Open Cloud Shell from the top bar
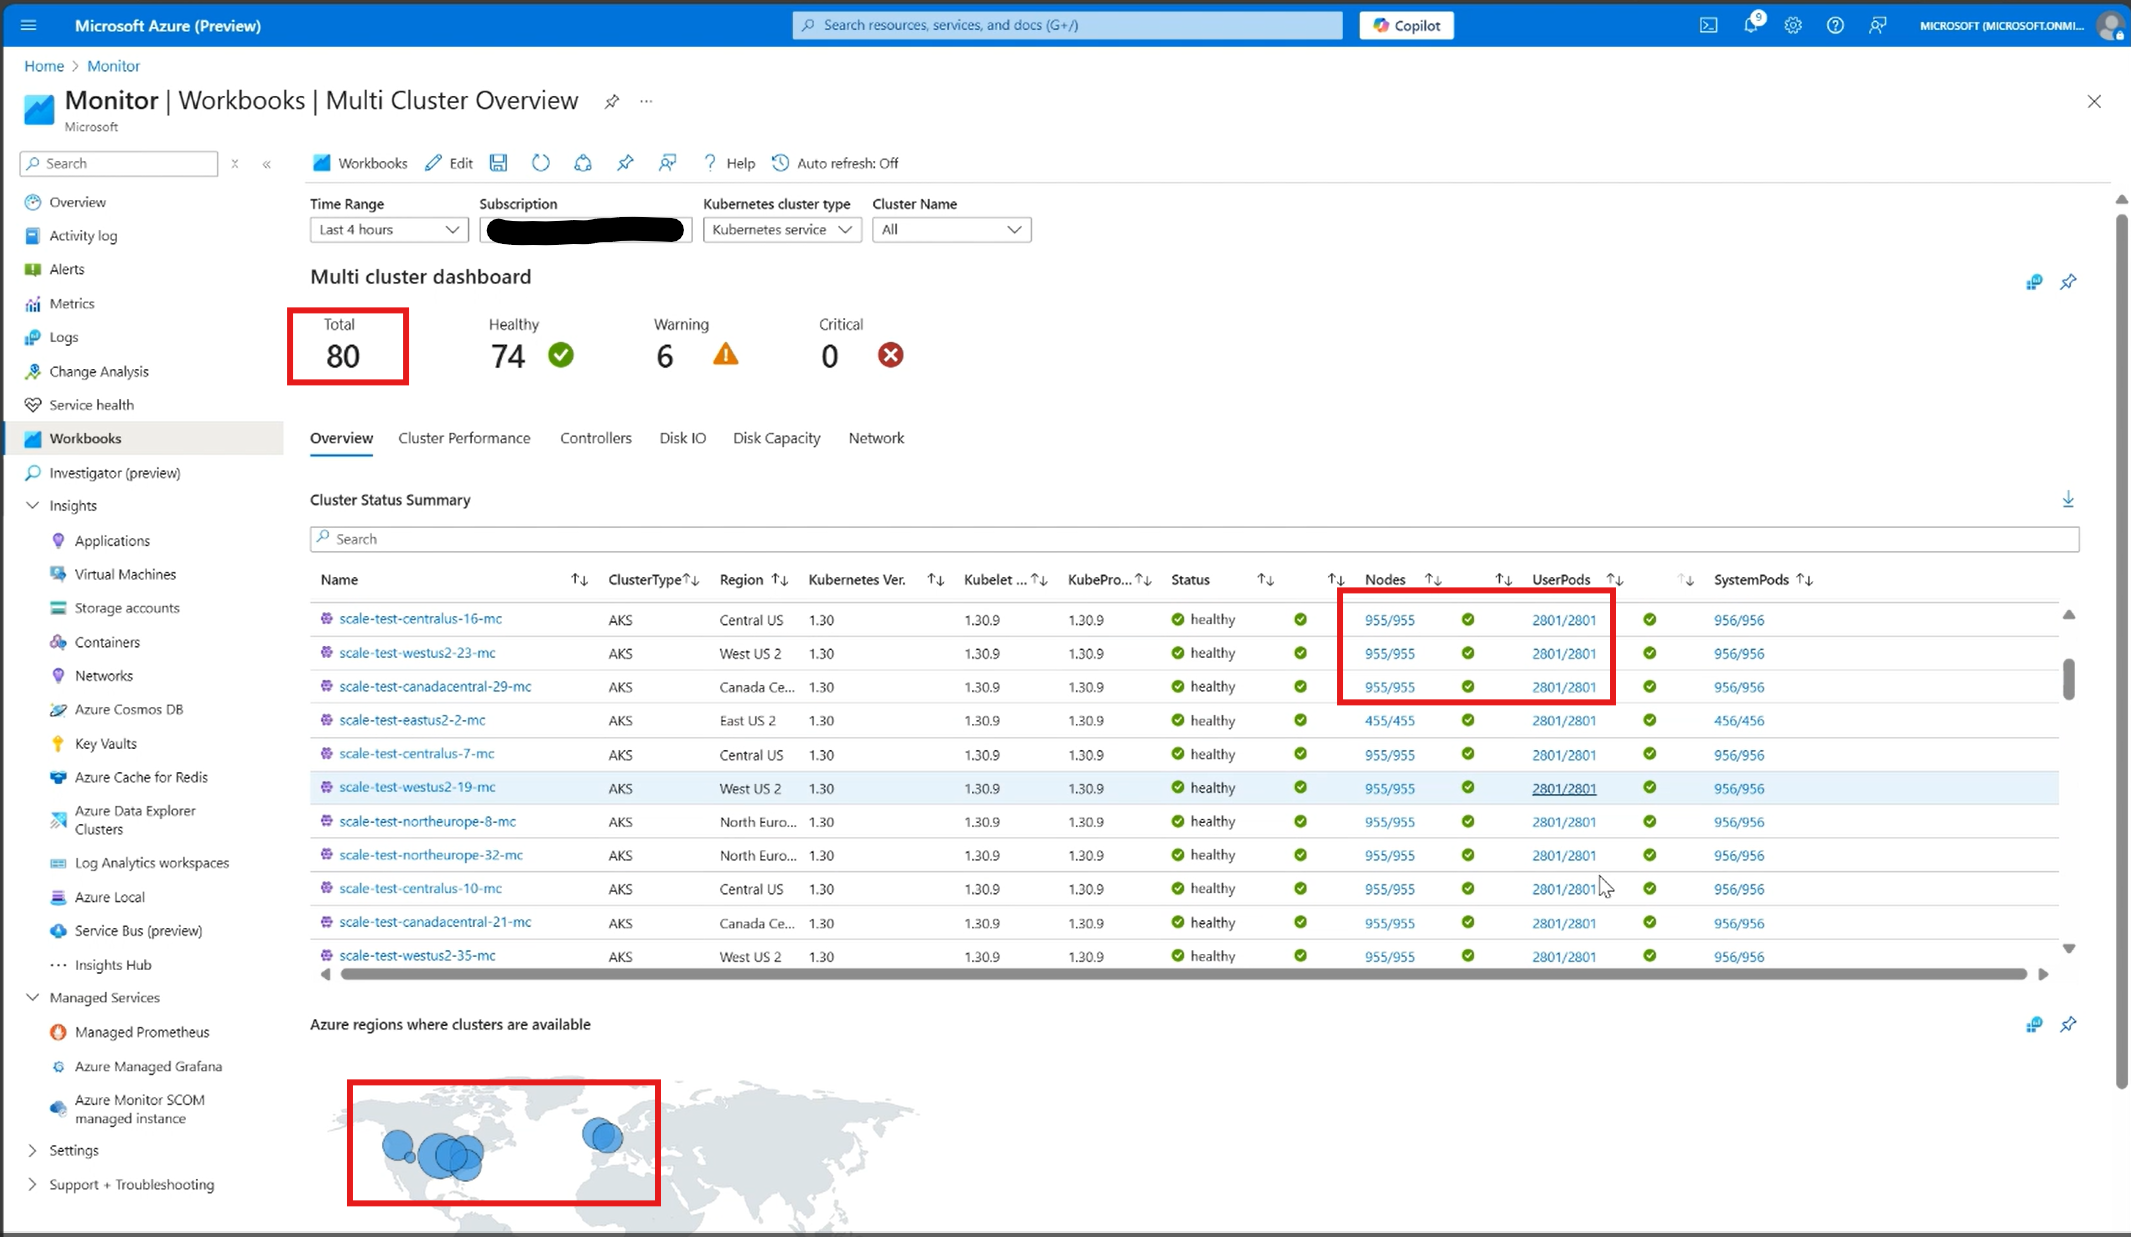The height and width of the screenshot is (1237, 2131). pyautogui.click(x=1708, y=25)
